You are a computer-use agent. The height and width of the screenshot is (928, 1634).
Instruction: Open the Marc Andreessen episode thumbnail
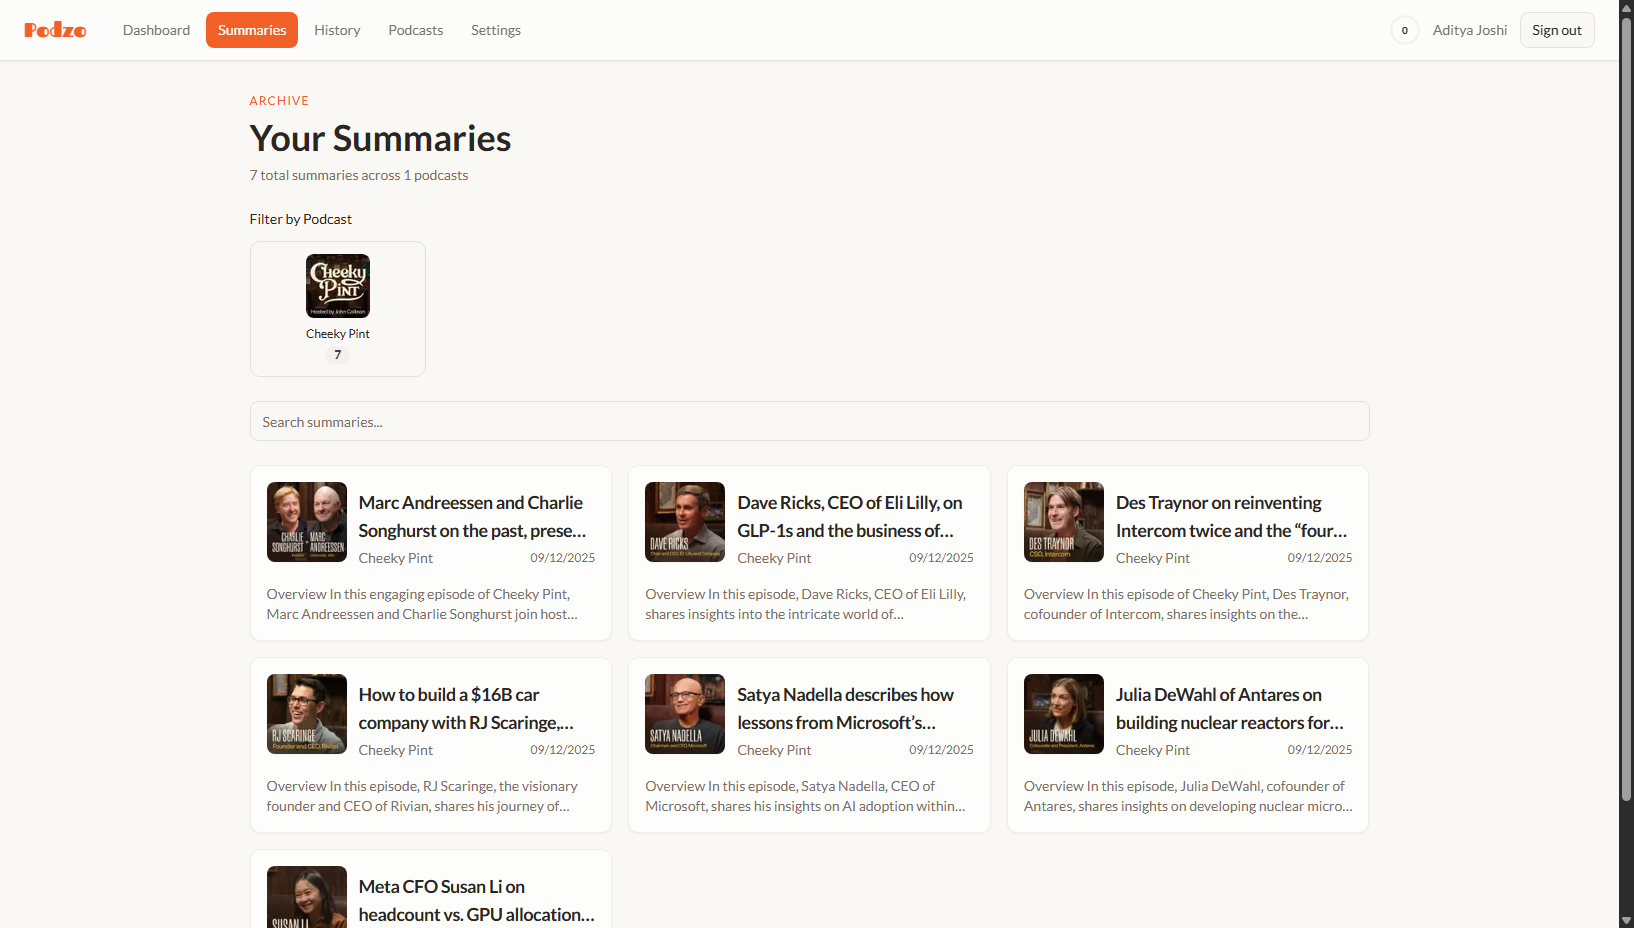pos(307,522)
